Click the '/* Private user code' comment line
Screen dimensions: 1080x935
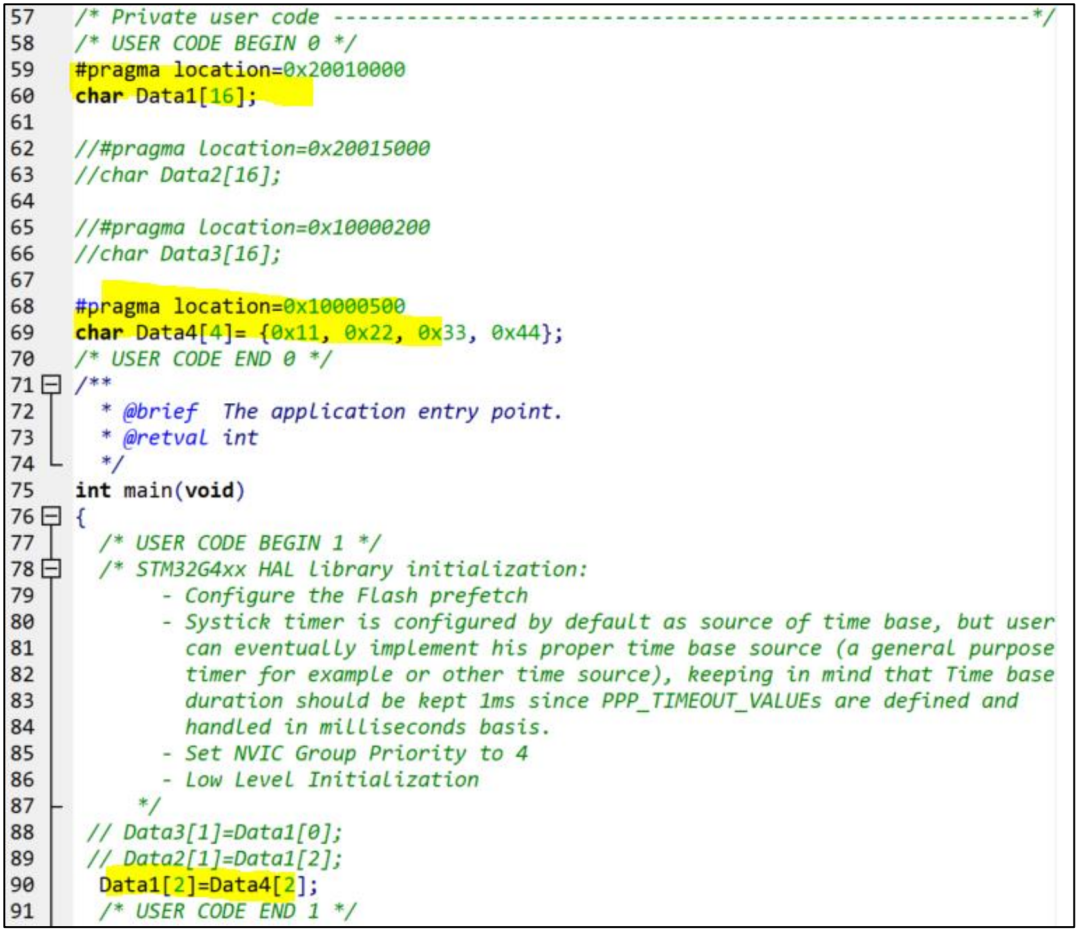pos(564,17)
